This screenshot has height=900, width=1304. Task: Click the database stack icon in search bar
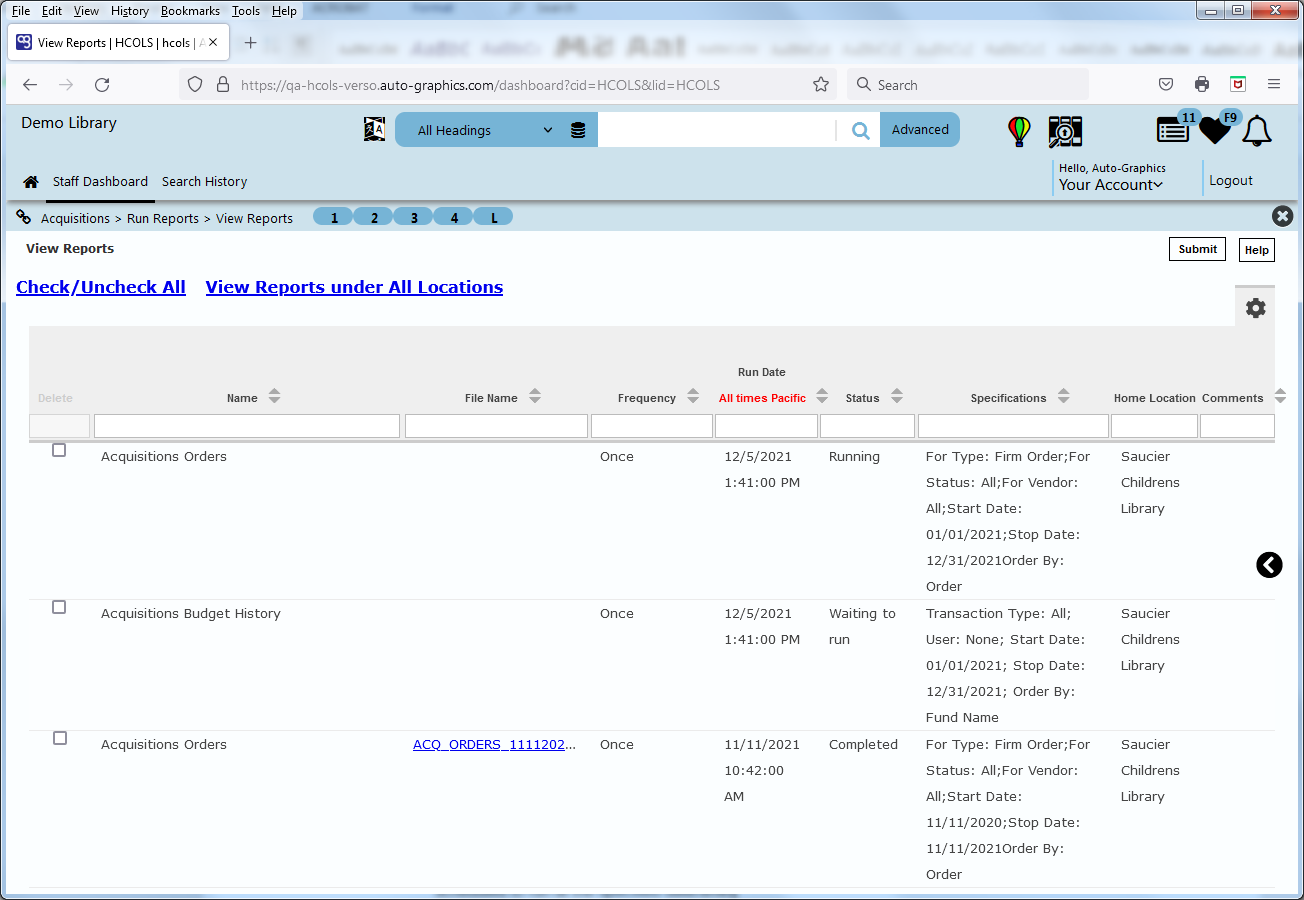click(x=578, y=130)
